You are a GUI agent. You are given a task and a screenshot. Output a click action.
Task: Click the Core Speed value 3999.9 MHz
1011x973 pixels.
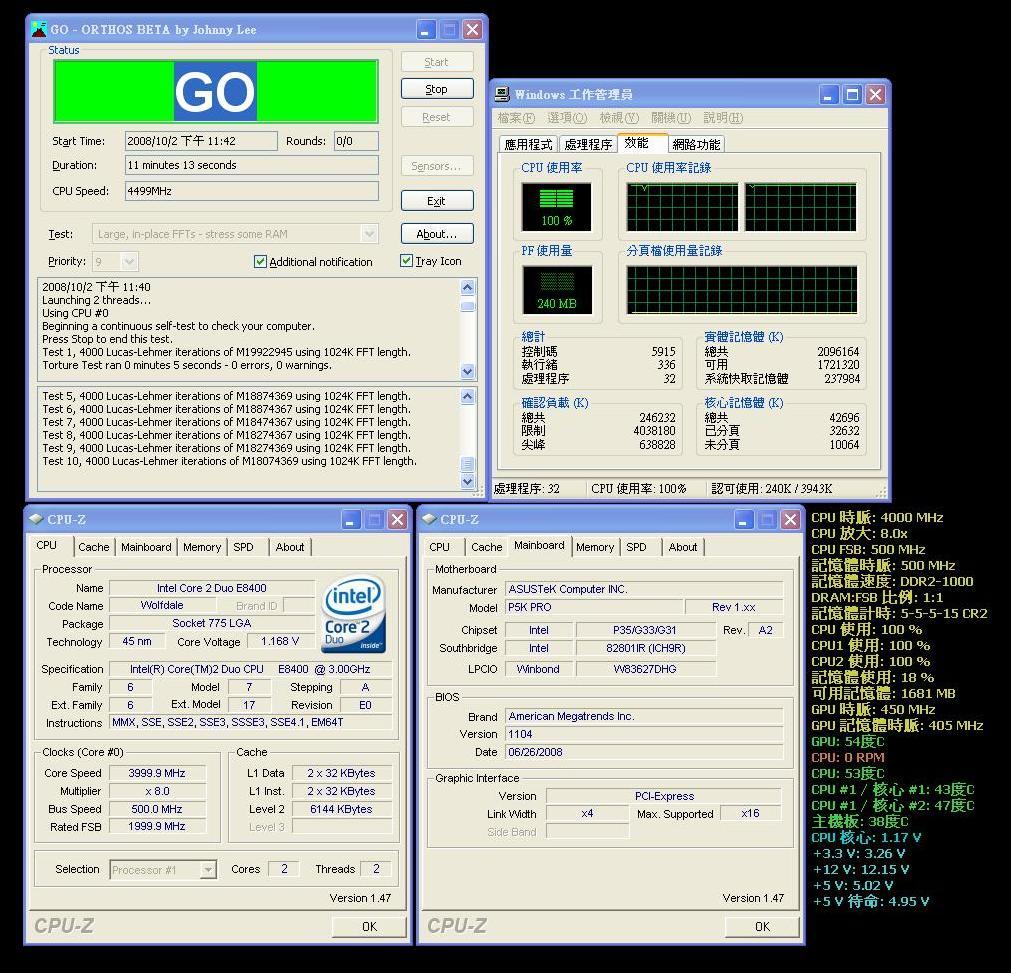(157, 773)
